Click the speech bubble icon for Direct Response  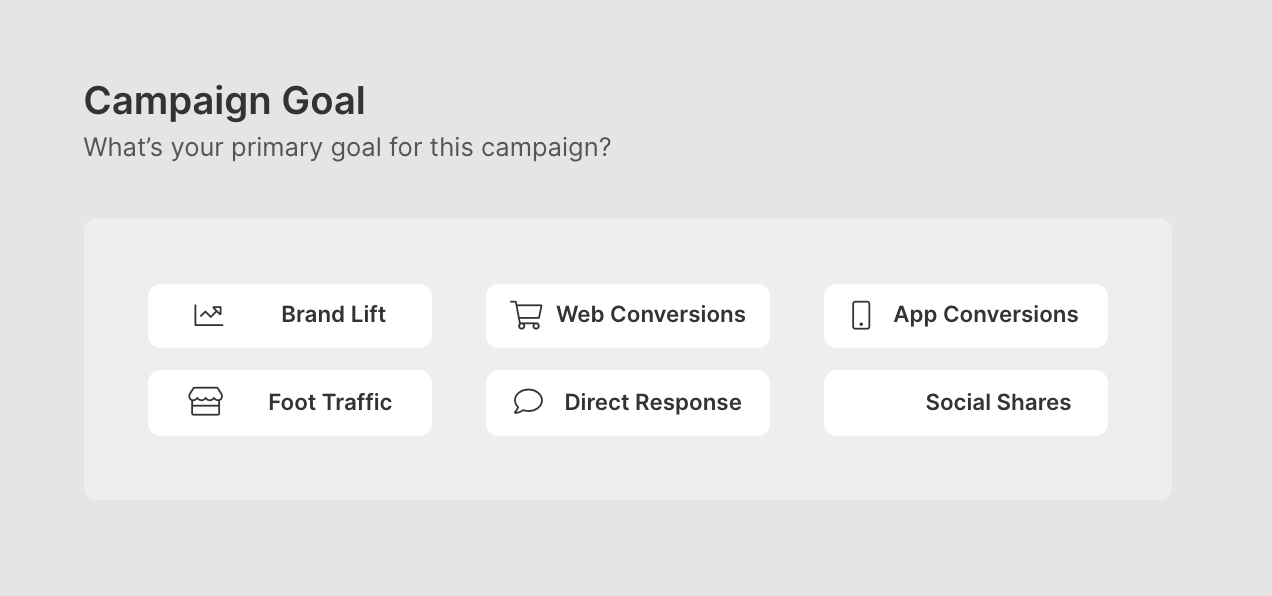[x=528, y=402]
